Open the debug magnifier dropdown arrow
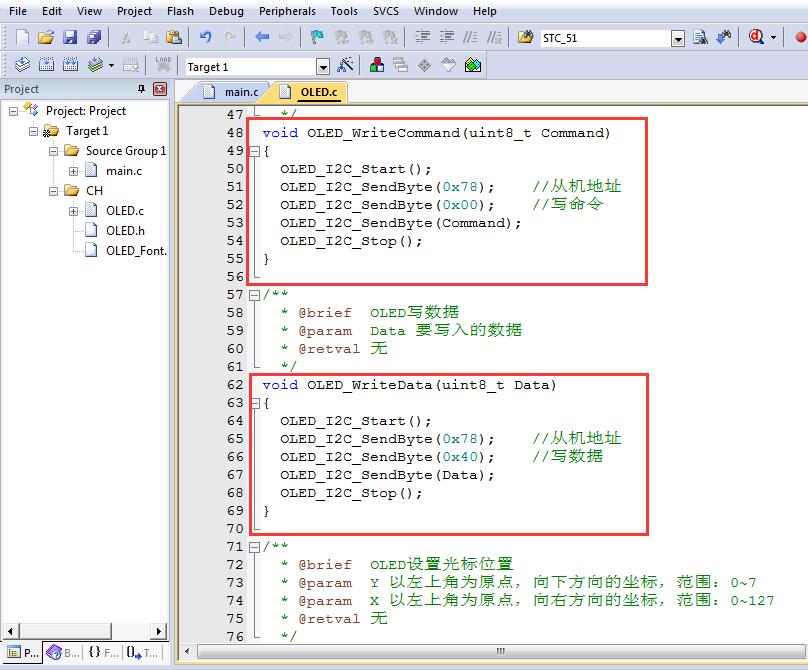Screen dimensions: 808x670 coord(773,38)
